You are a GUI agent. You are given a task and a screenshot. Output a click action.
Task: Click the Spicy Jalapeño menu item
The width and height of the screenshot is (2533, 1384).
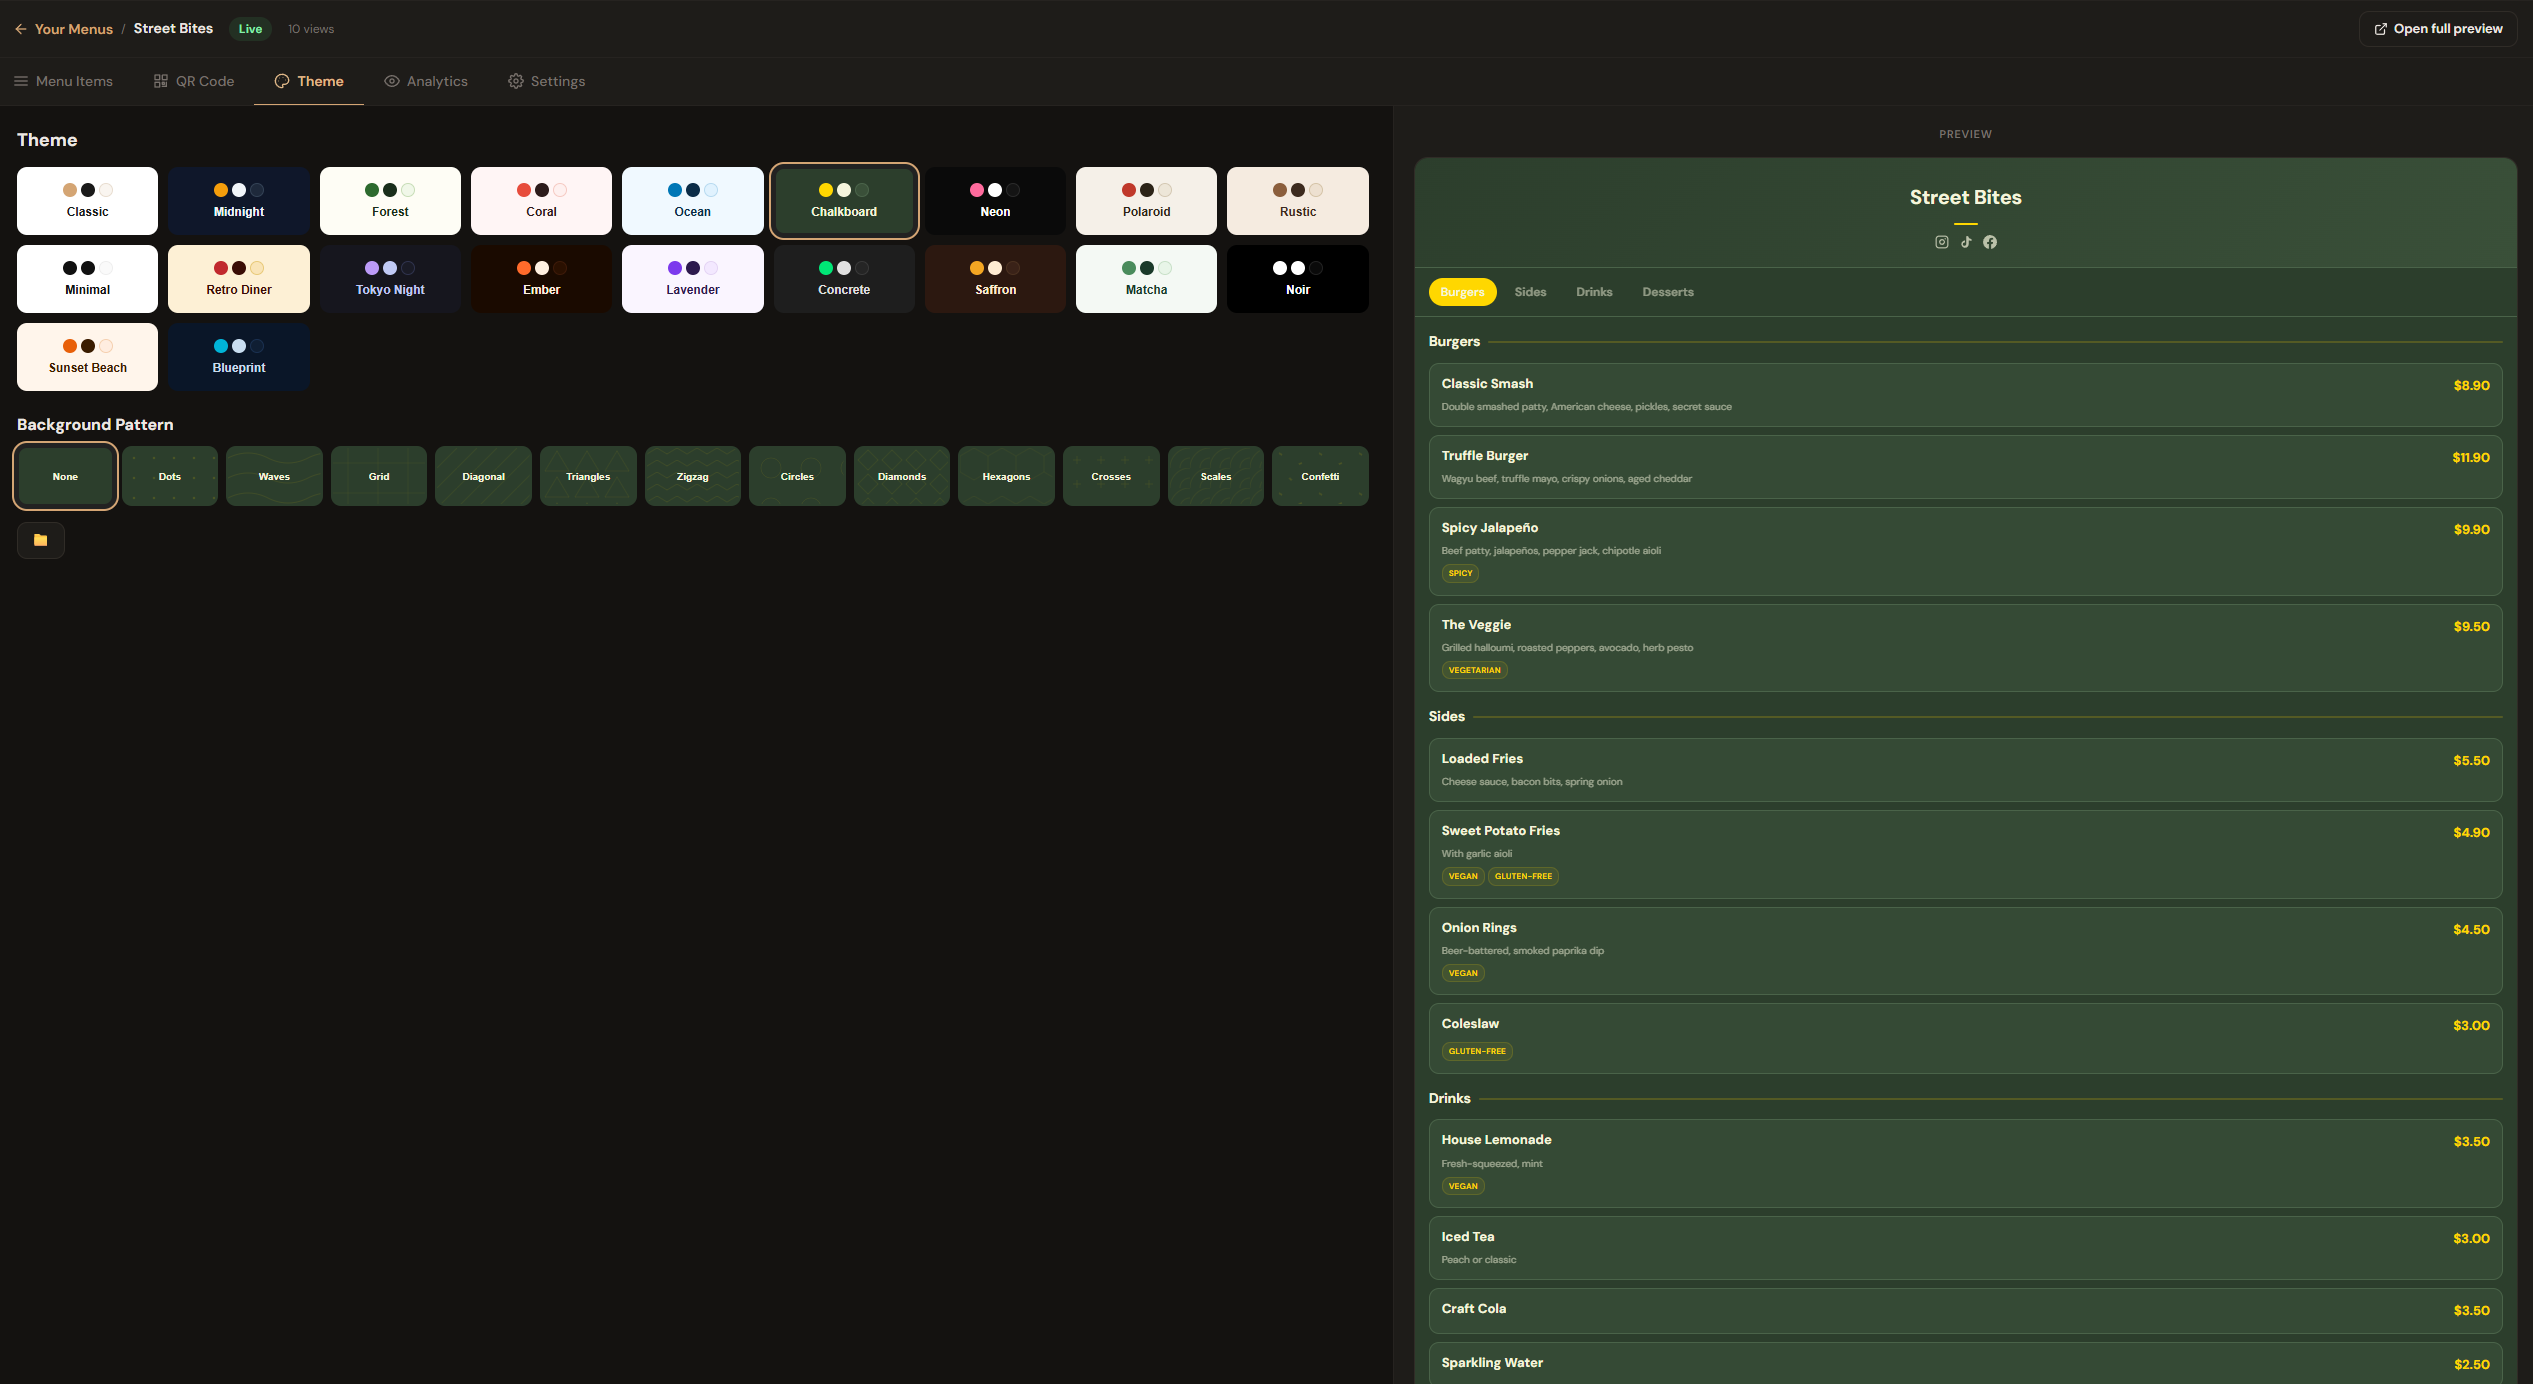(1965, 551)
